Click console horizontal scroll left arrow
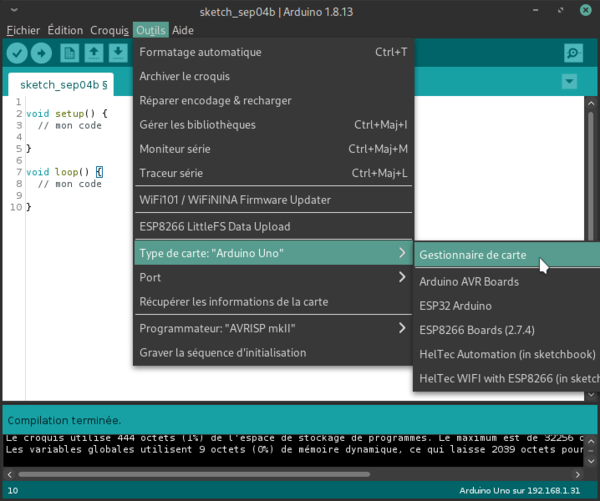The image size is (600, 501). (x=10, y=475)
